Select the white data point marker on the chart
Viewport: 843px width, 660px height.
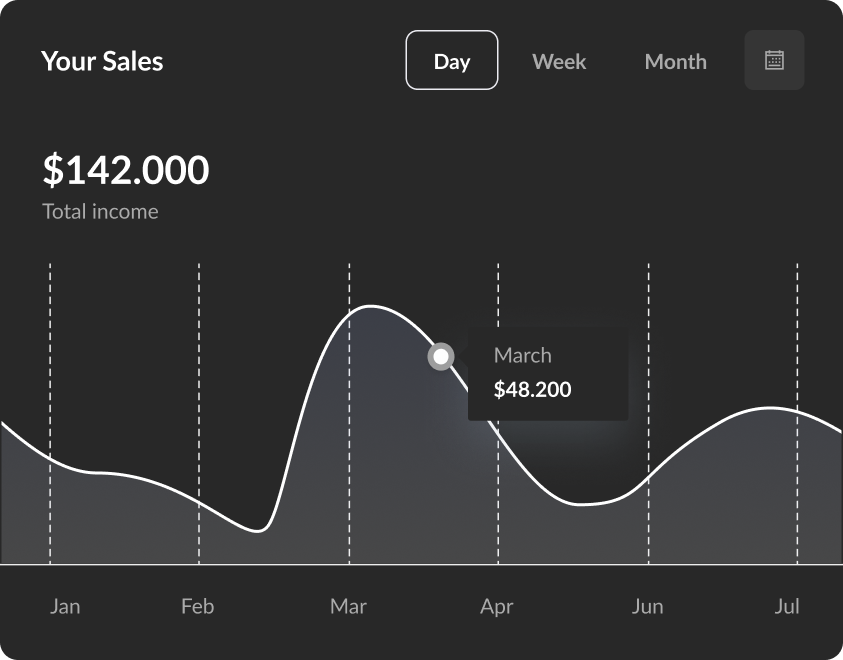[x=441, y=357]
